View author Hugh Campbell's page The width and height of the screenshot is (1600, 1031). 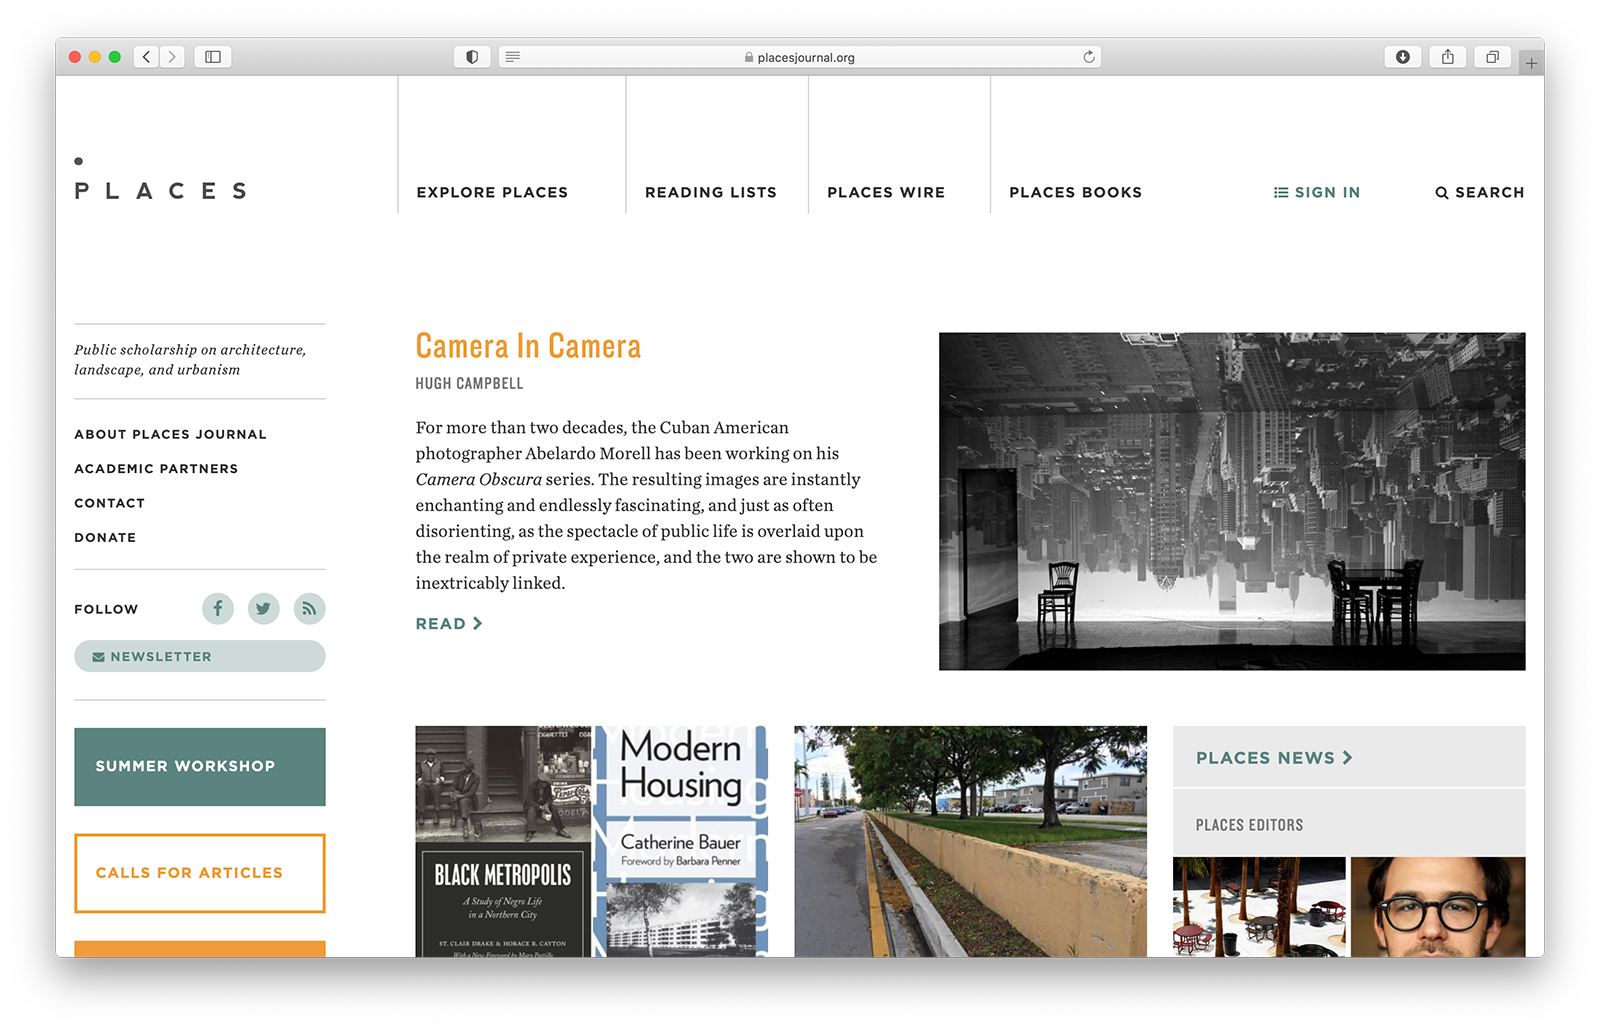click(x=469, y=384)
